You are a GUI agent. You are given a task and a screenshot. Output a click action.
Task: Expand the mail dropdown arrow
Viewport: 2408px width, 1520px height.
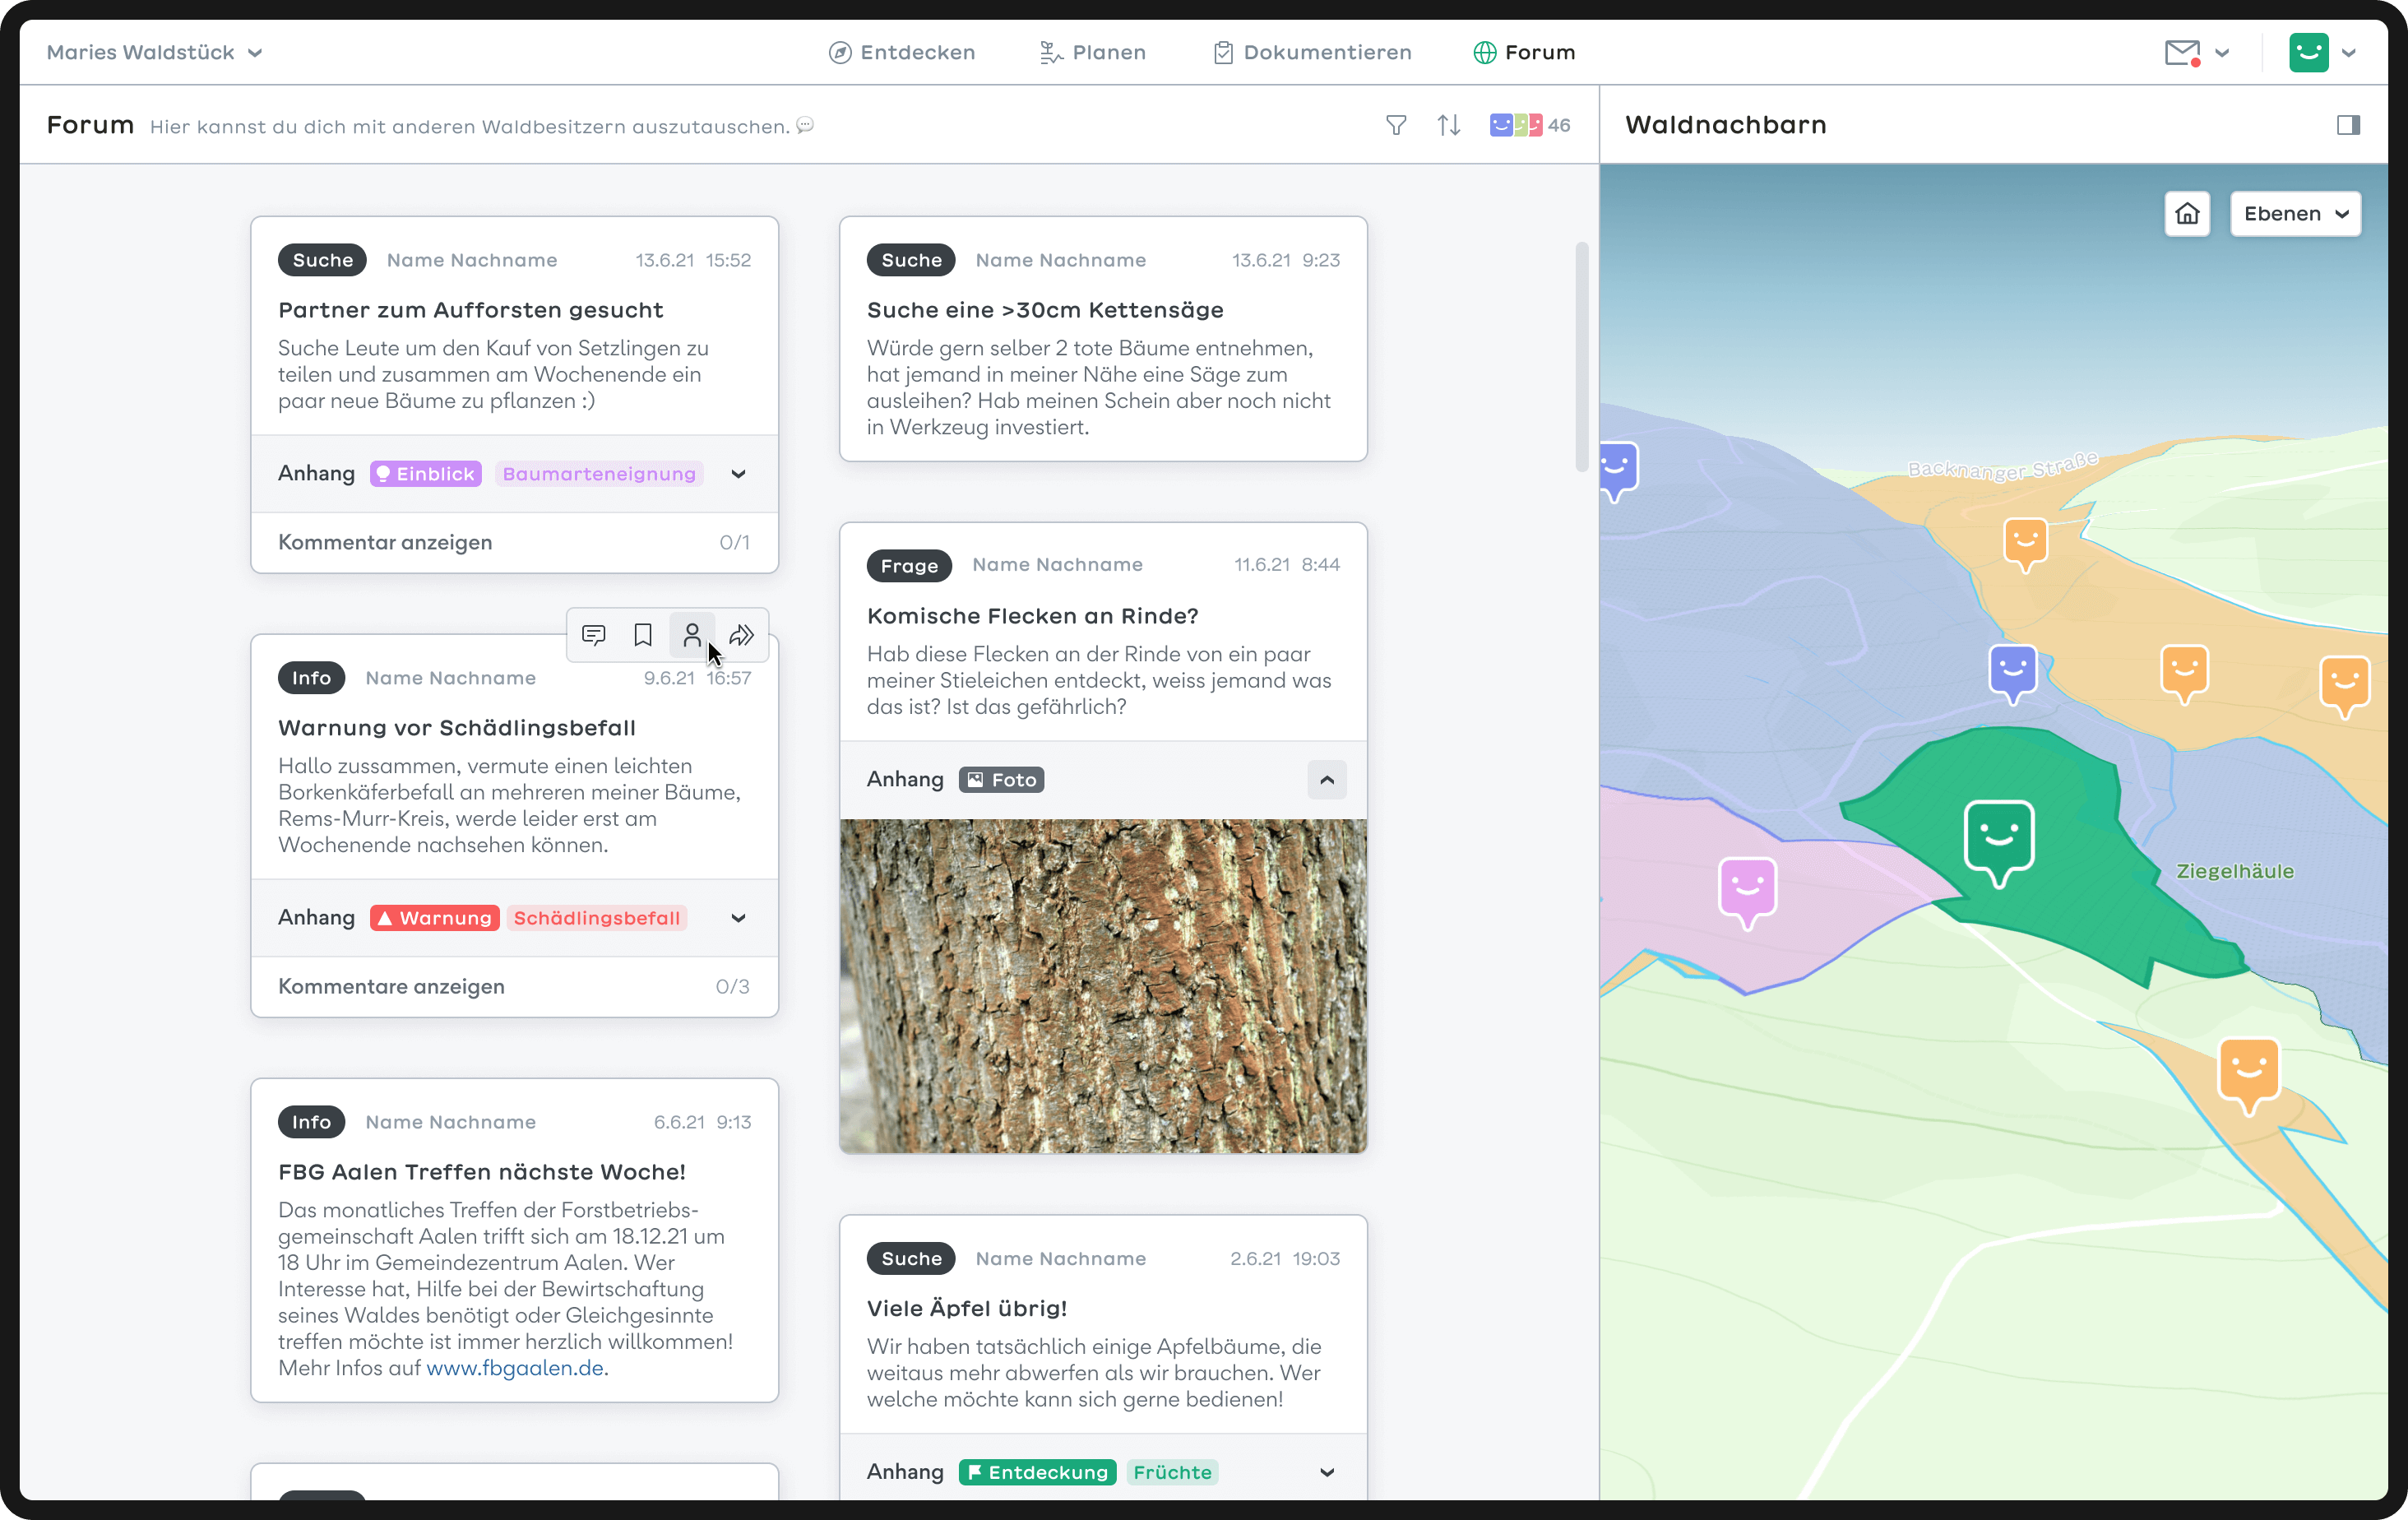pos(2222,53)
